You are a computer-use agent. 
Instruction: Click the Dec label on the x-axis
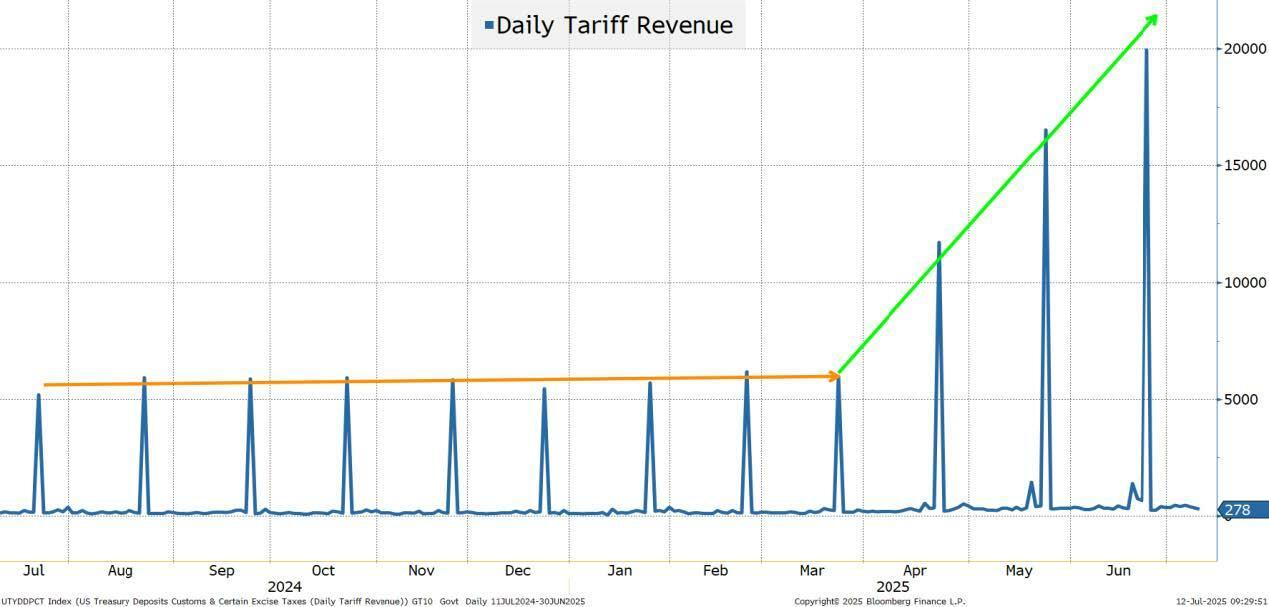coord(517,570)
